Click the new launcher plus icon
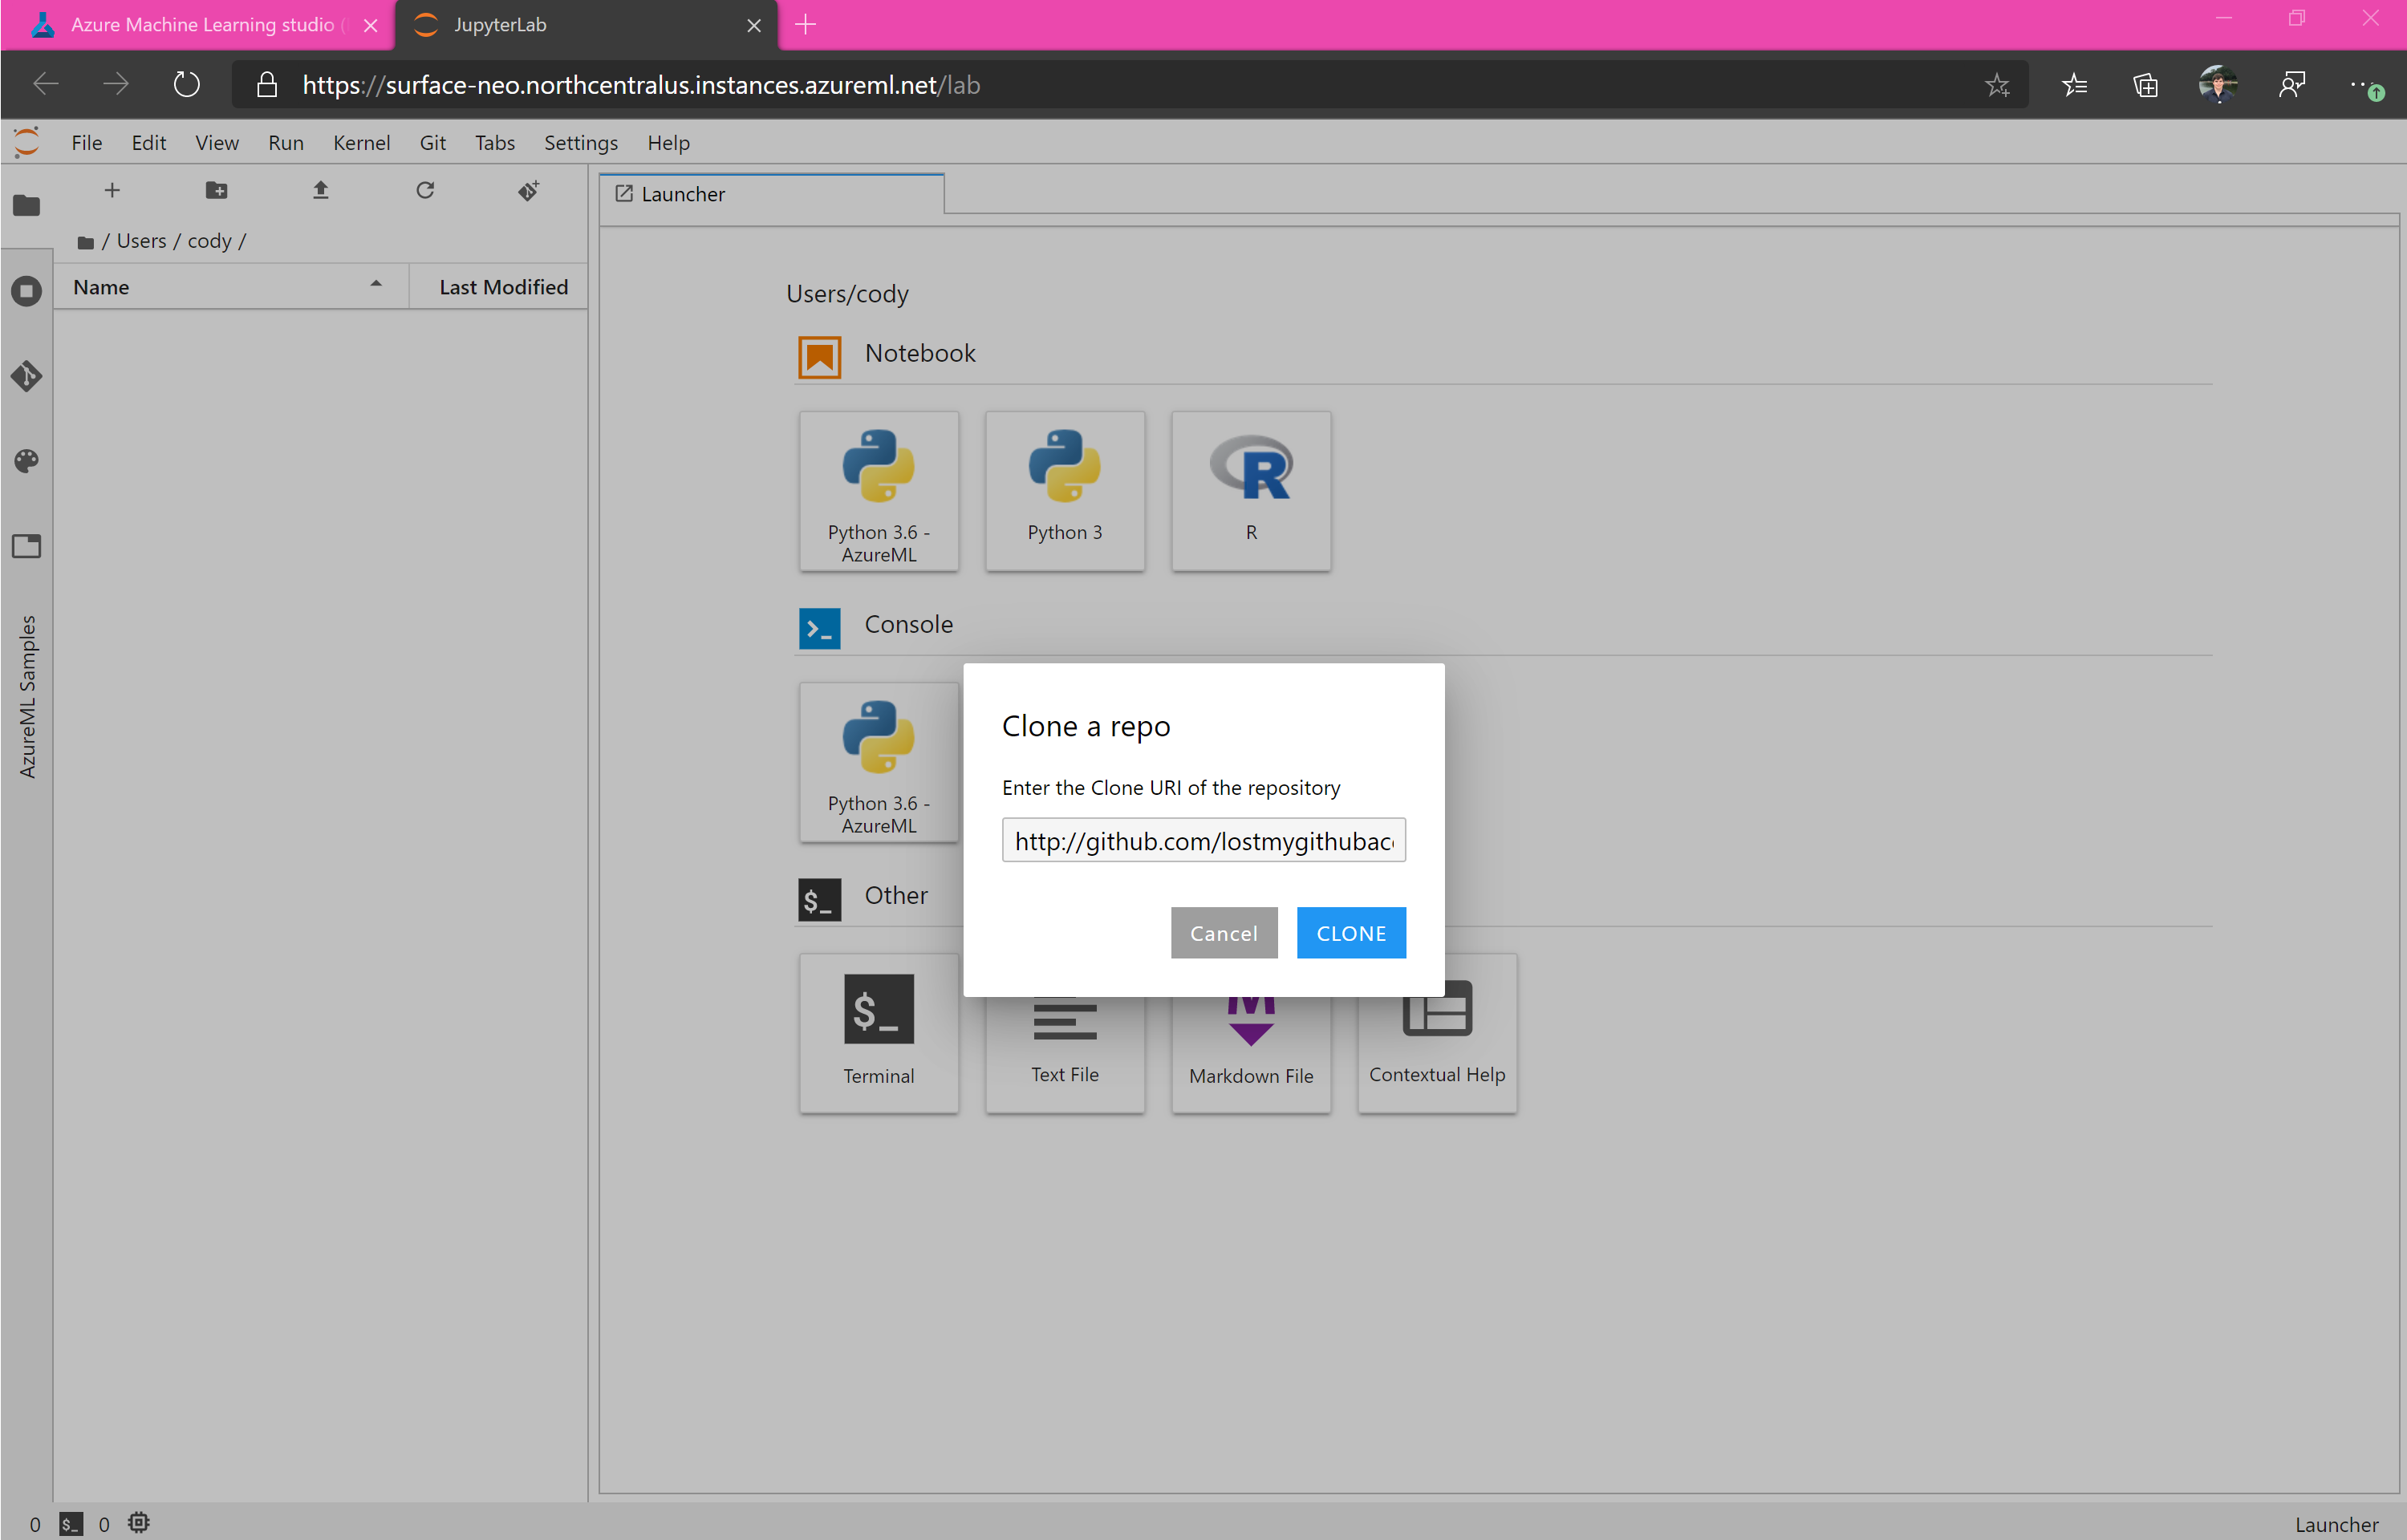 coord(112,190)
